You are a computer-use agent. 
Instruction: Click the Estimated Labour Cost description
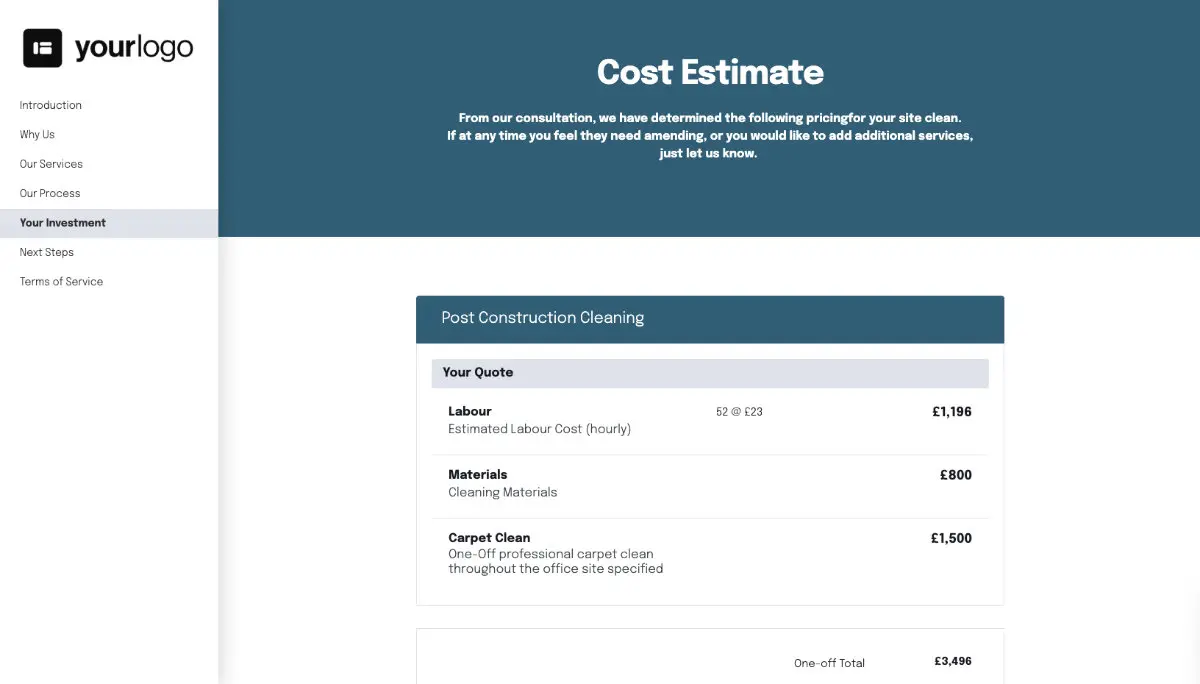pos(540,428)
